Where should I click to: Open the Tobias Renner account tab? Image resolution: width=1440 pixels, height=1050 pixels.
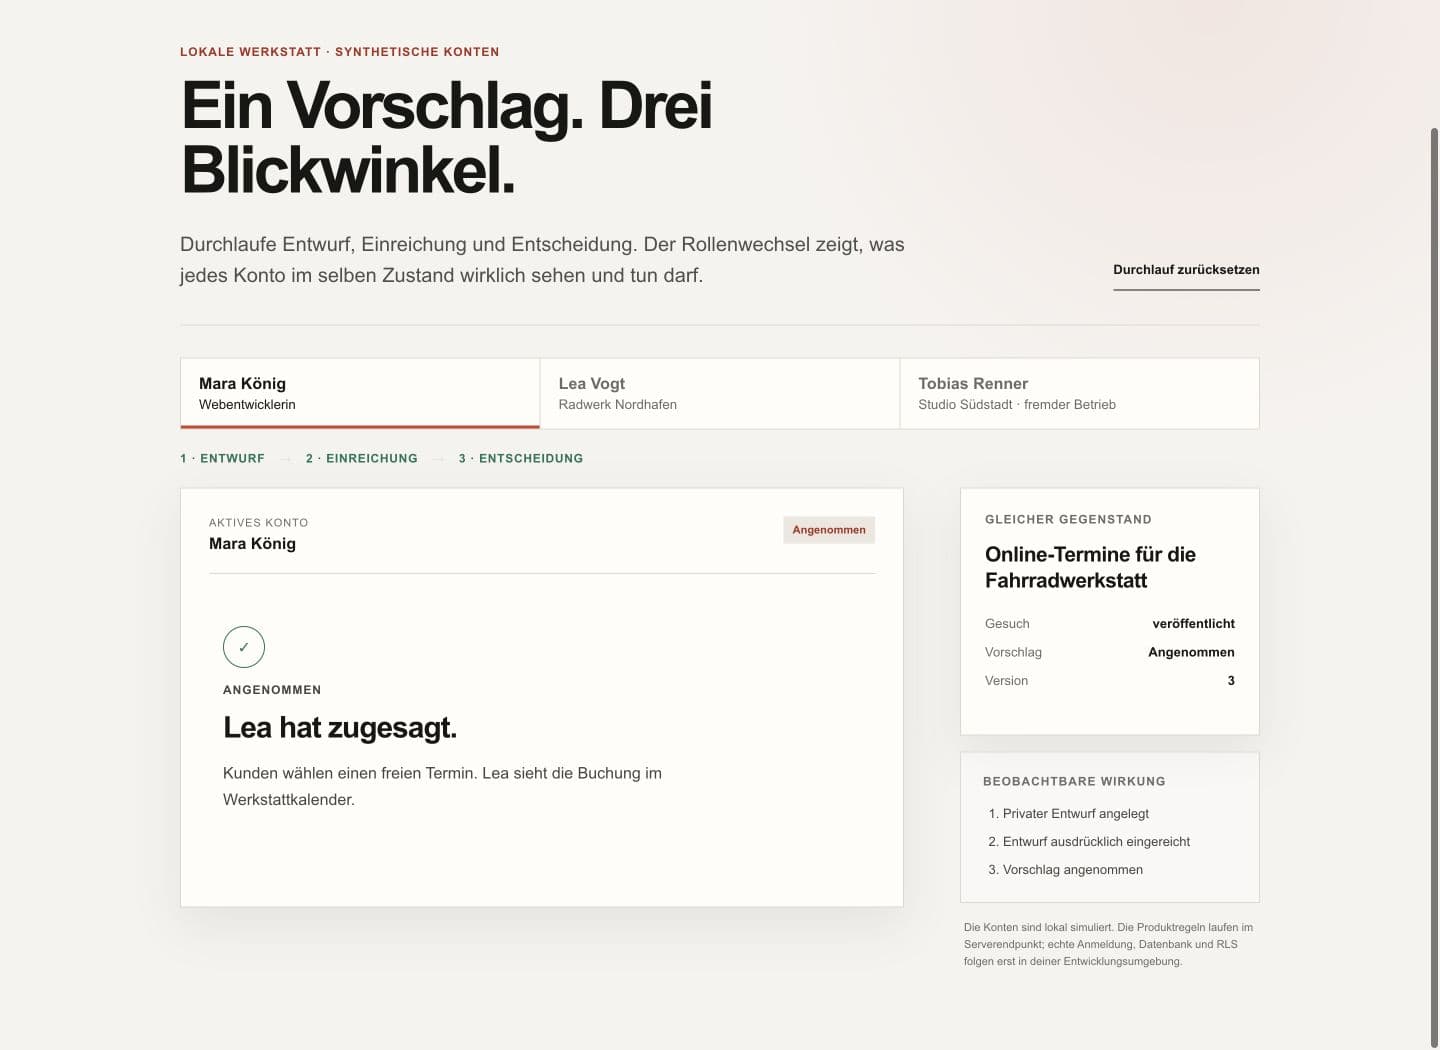coord(1079,394)
